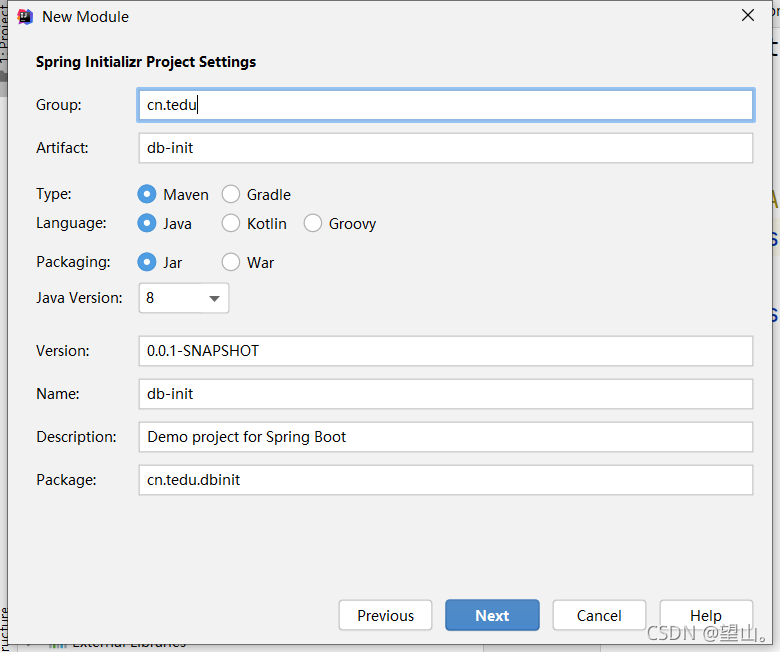Click the Package field with cn.tedu.dbinit

tap(446, 480)
